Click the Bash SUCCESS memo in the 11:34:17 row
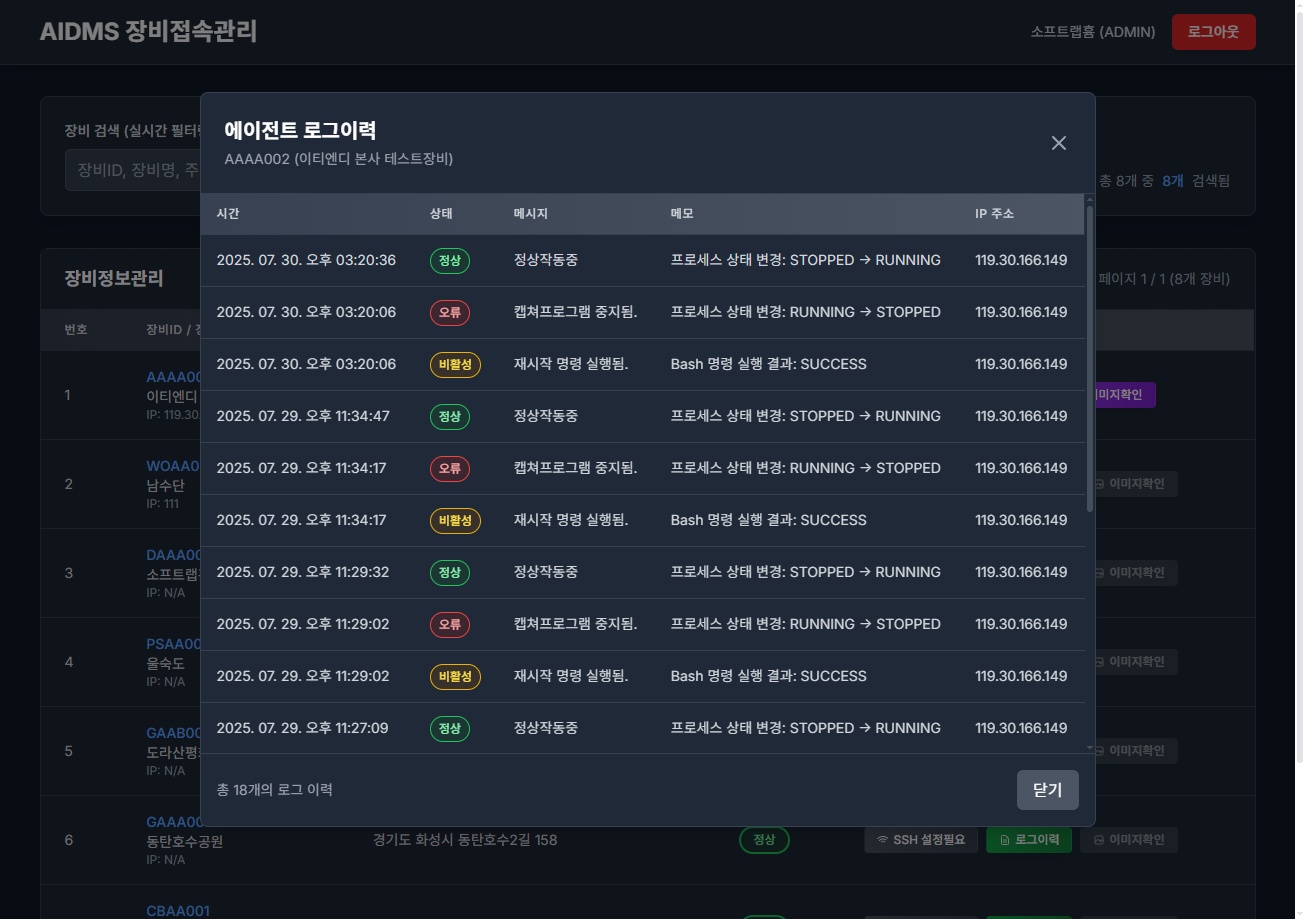 tap(768, 520)
